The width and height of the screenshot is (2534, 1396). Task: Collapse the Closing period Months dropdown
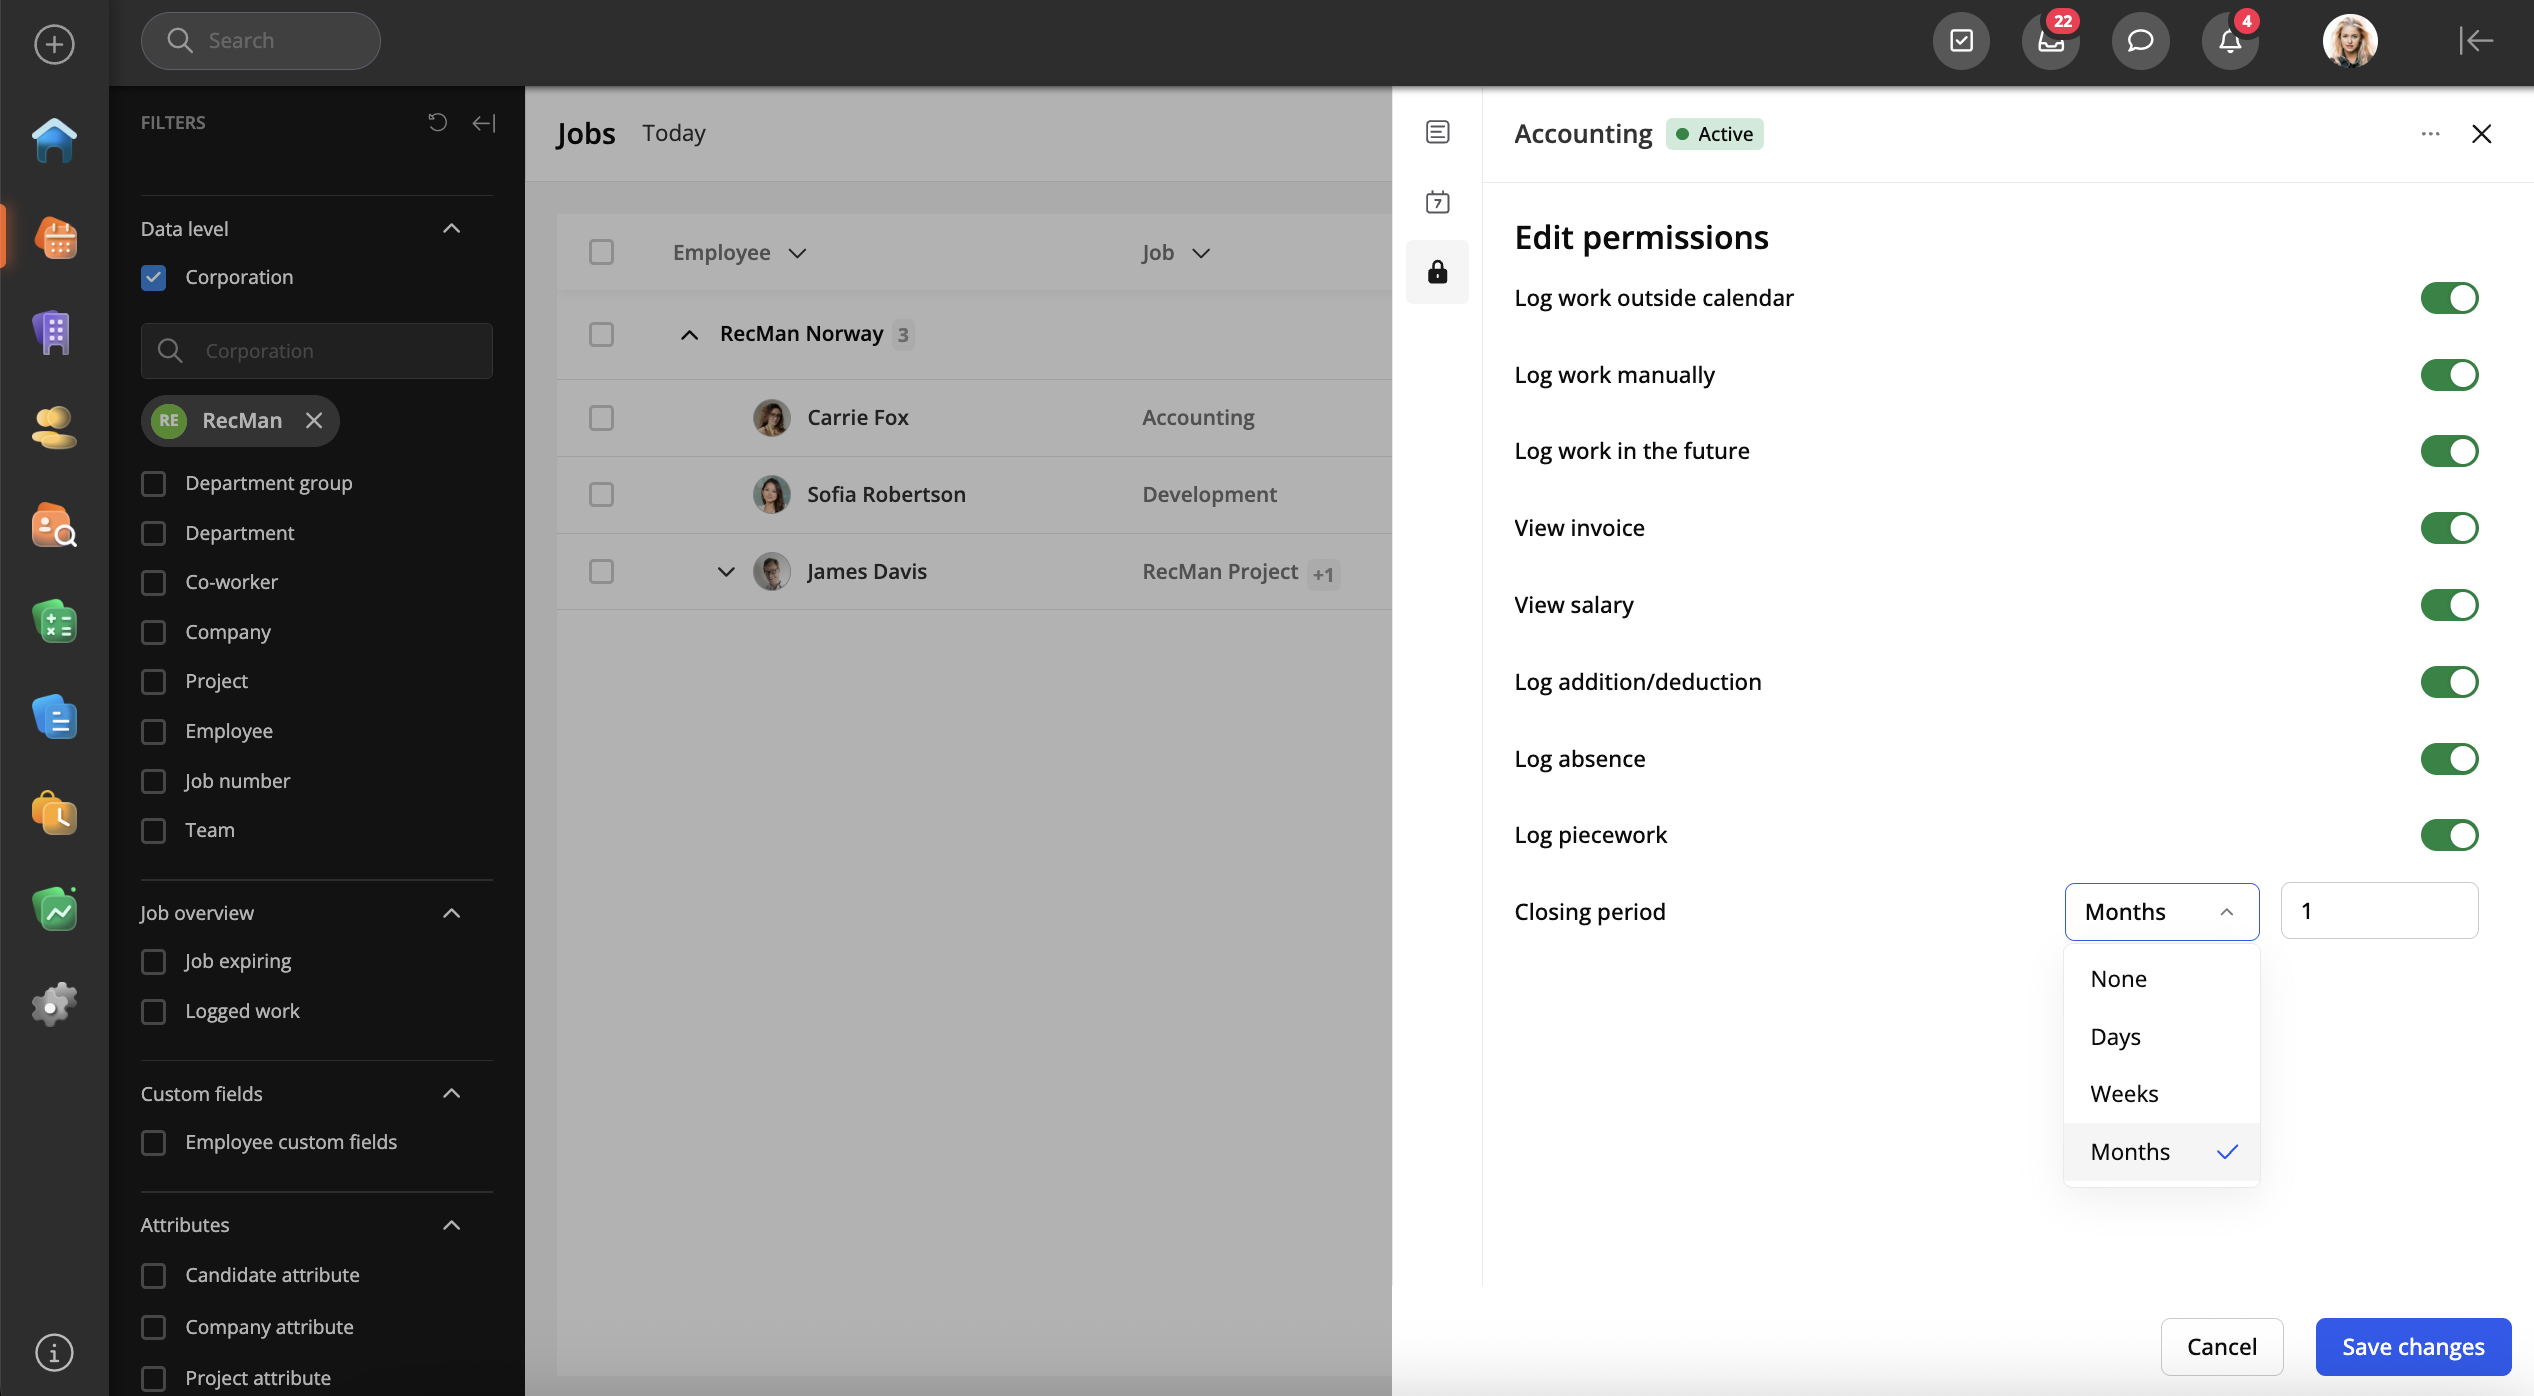[2160, 912]
